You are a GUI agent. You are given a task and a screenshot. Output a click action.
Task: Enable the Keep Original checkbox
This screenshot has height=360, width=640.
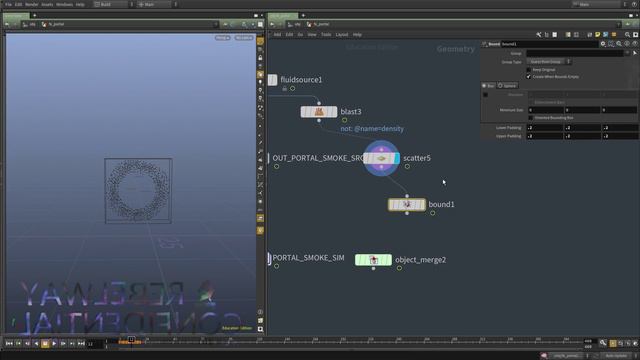pos(529,70)
